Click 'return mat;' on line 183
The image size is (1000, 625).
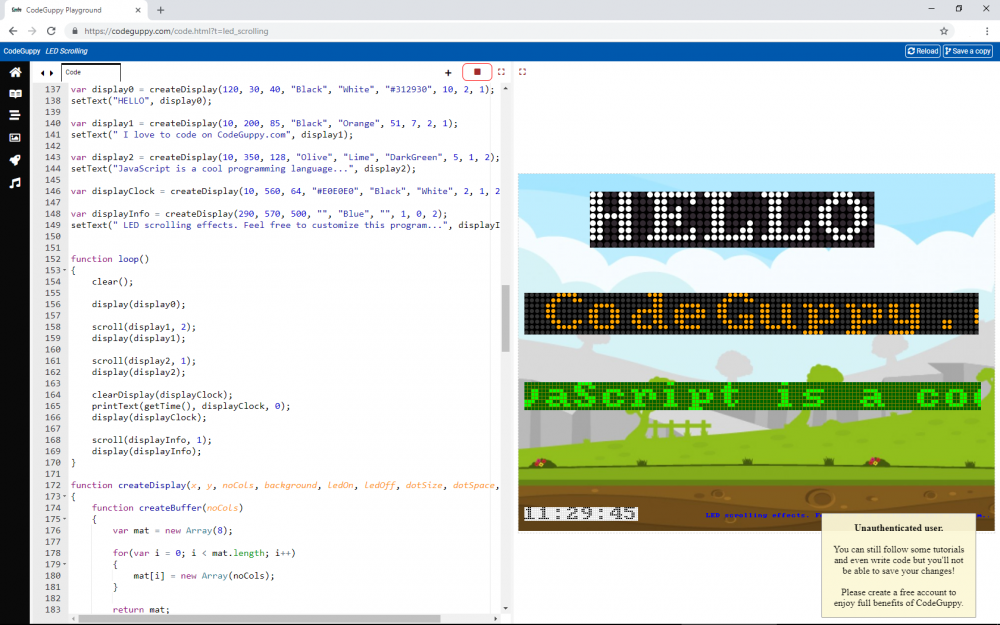click(x=141, y=610)
